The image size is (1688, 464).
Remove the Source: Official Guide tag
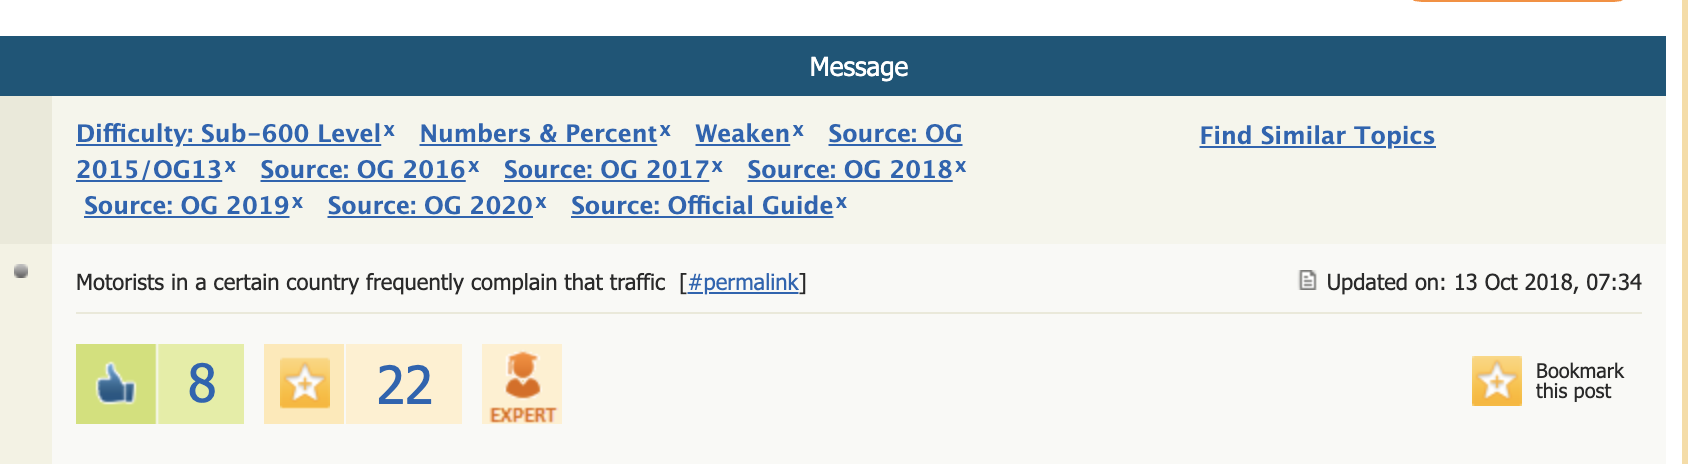pos(842,202)
